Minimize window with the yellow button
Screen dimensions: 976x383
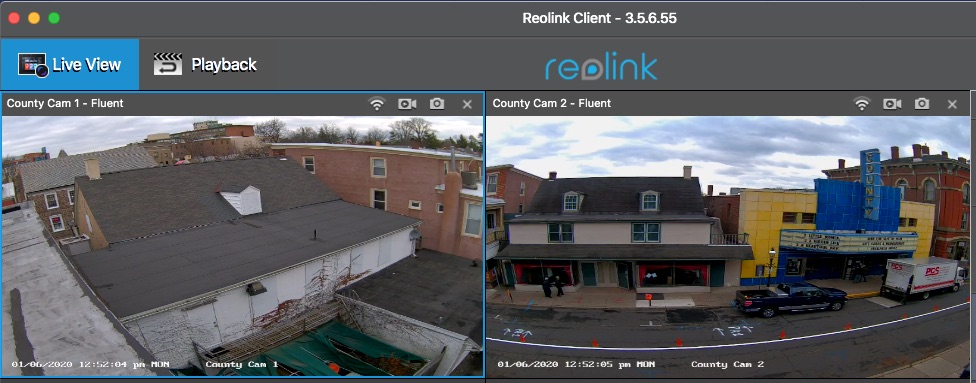click(34, 18)
